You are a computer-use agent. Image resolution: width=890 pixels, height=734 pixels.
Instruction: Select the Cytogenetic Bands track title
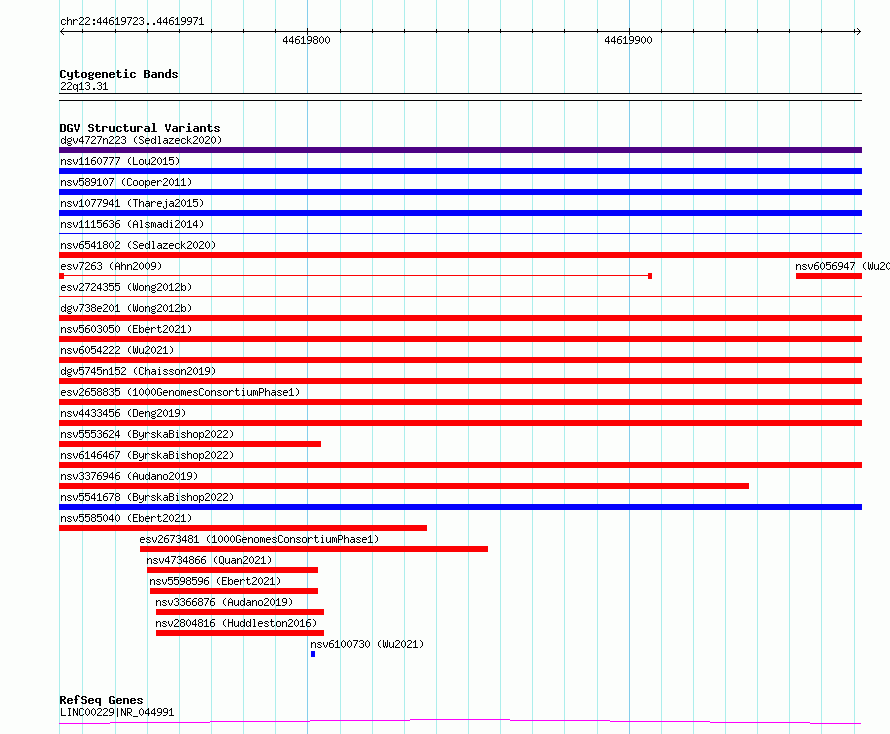click(119, 74)
